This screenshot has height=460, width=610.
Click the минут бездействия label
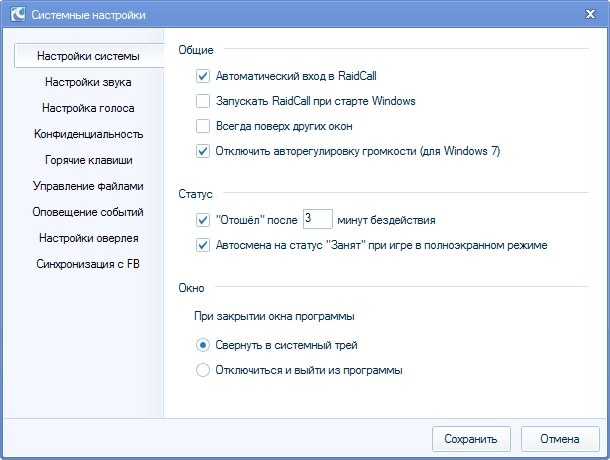tap(386, 220)
